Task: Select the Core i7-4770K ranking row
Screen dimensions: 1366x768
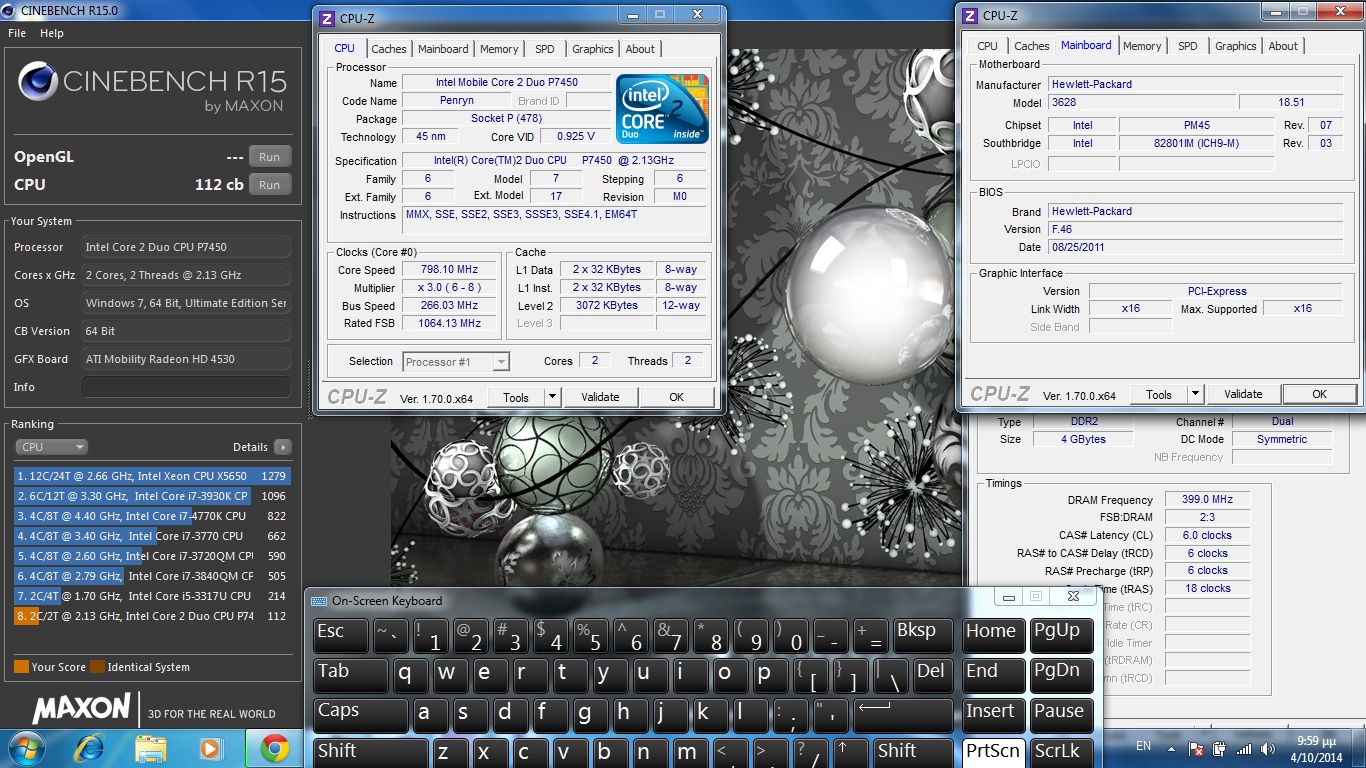Action: (x=152, y=516)
